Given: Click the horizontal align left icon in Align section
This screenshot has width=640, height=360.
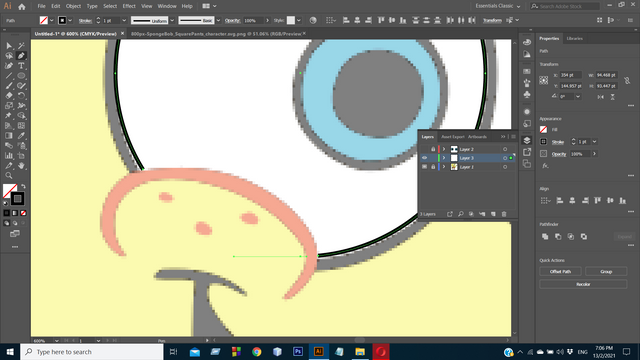Looking at the screenshot, I should [560, 200].
